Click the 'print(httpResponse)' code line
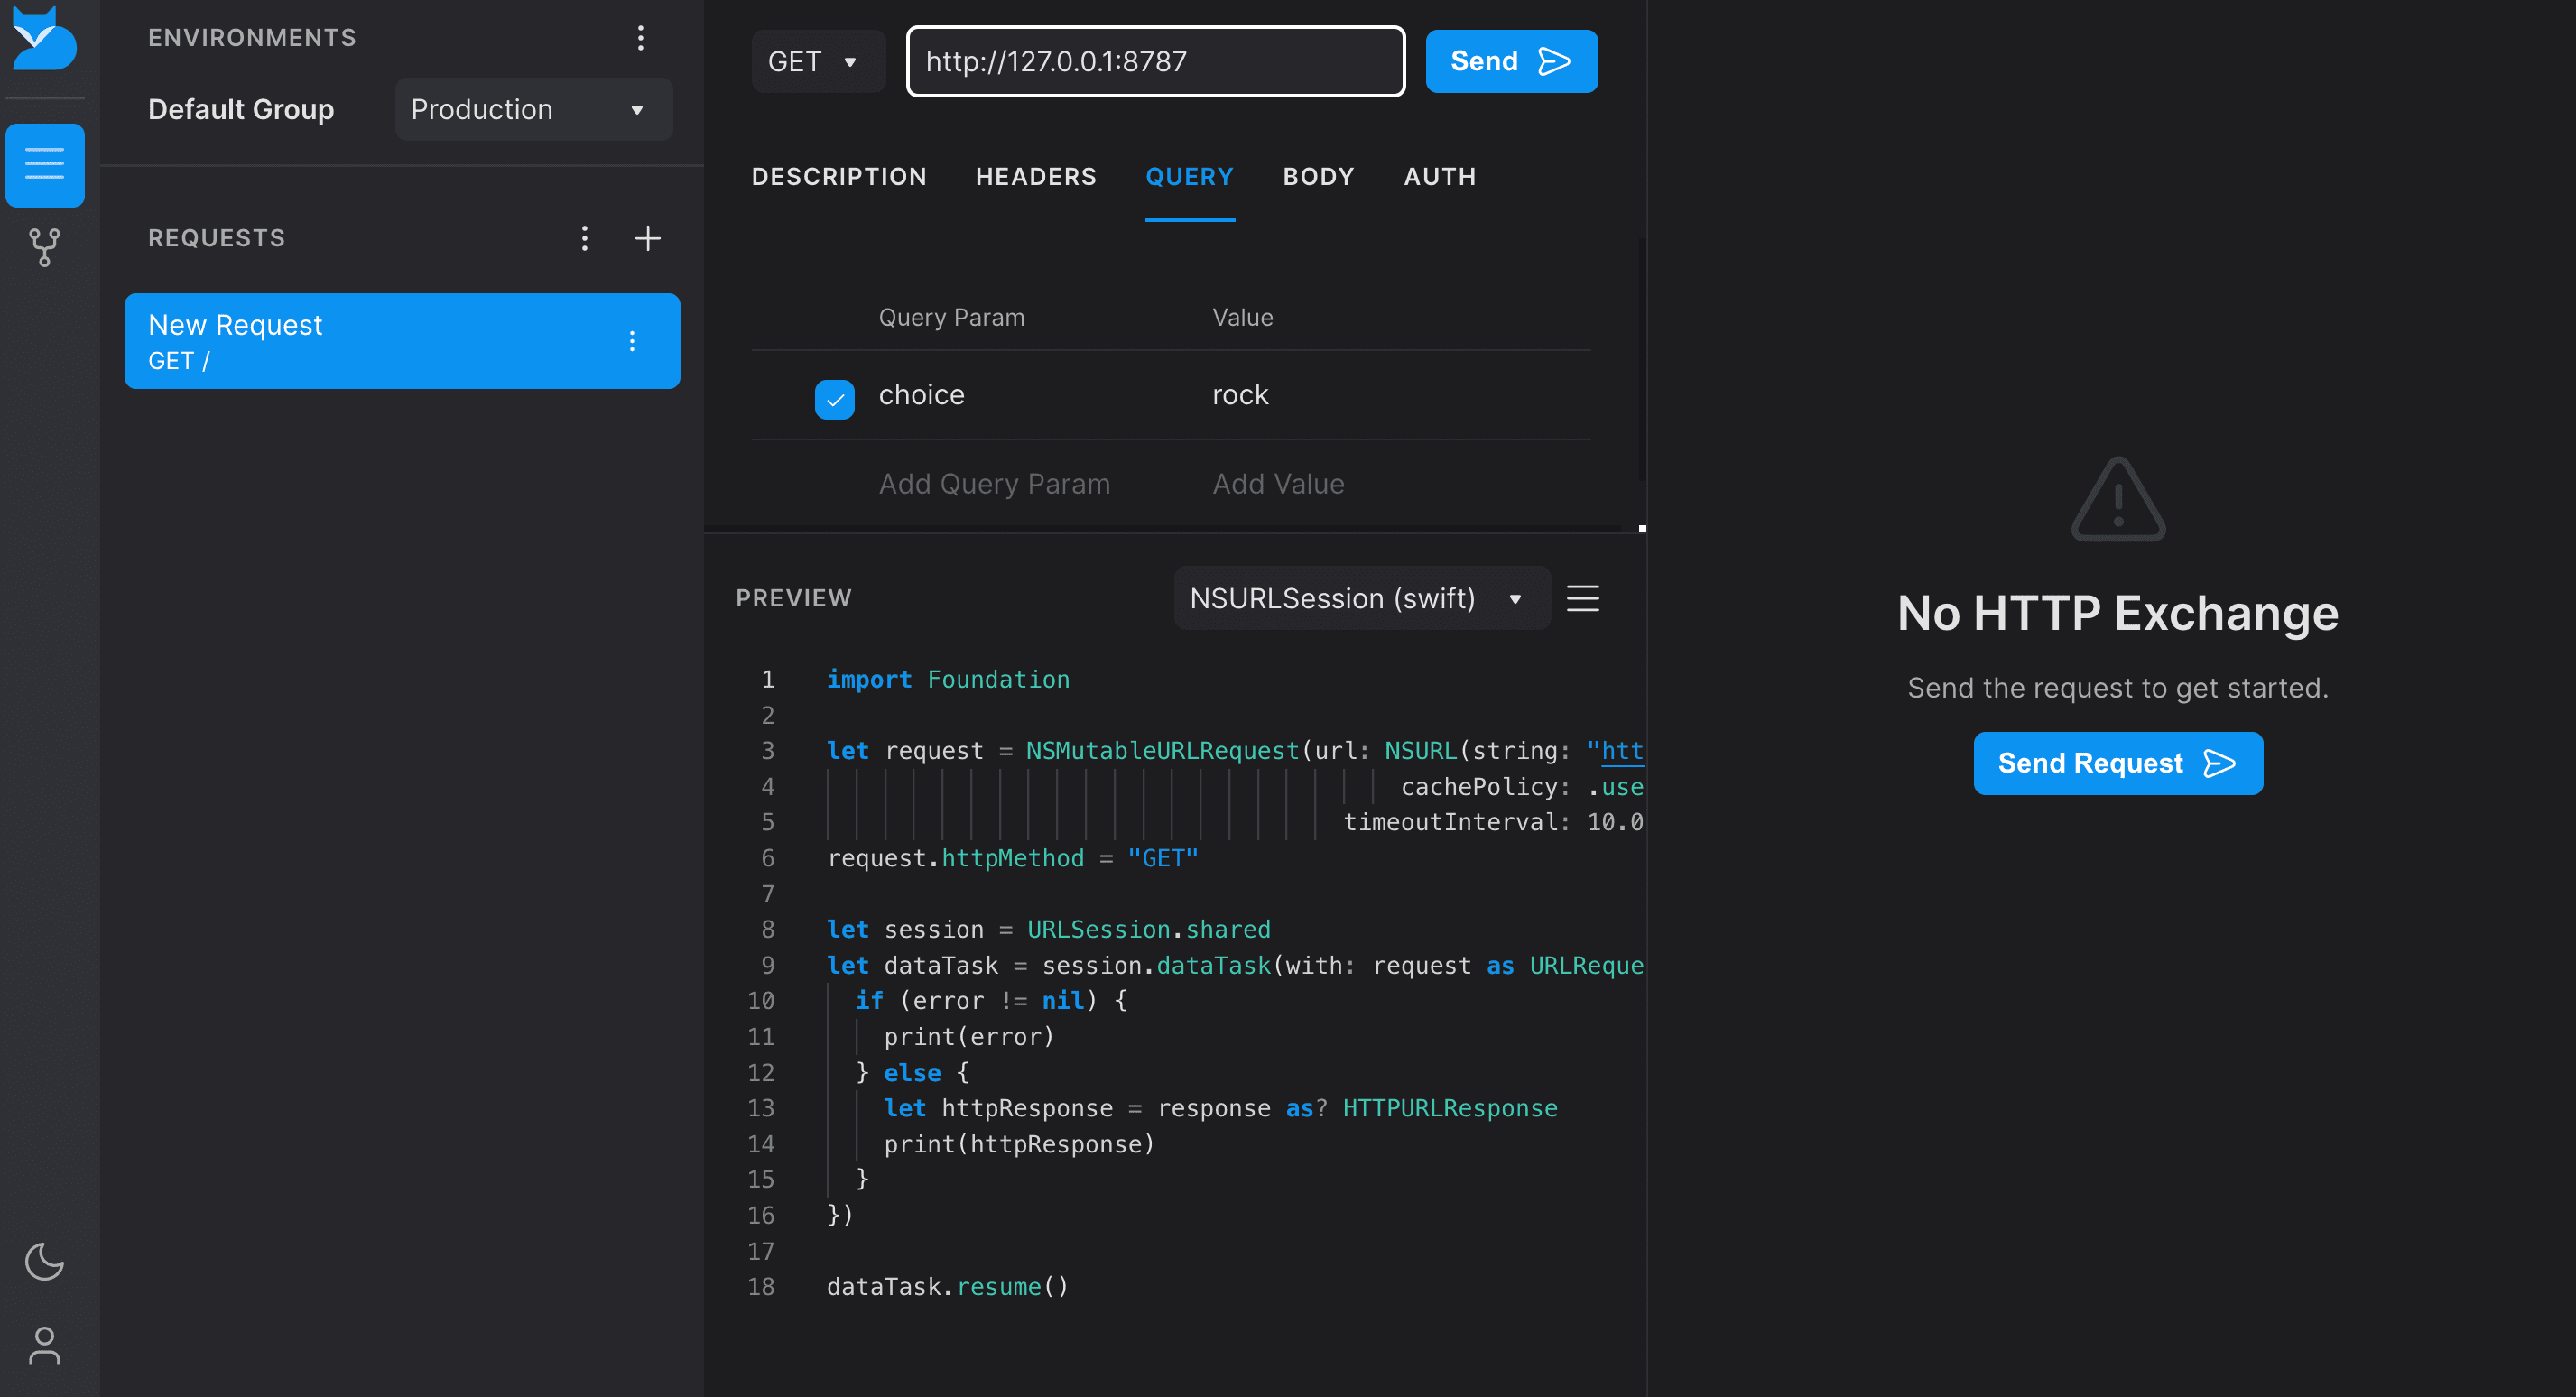The height and width of the screenshot is (1397, 2576). click(1019, 1143)
